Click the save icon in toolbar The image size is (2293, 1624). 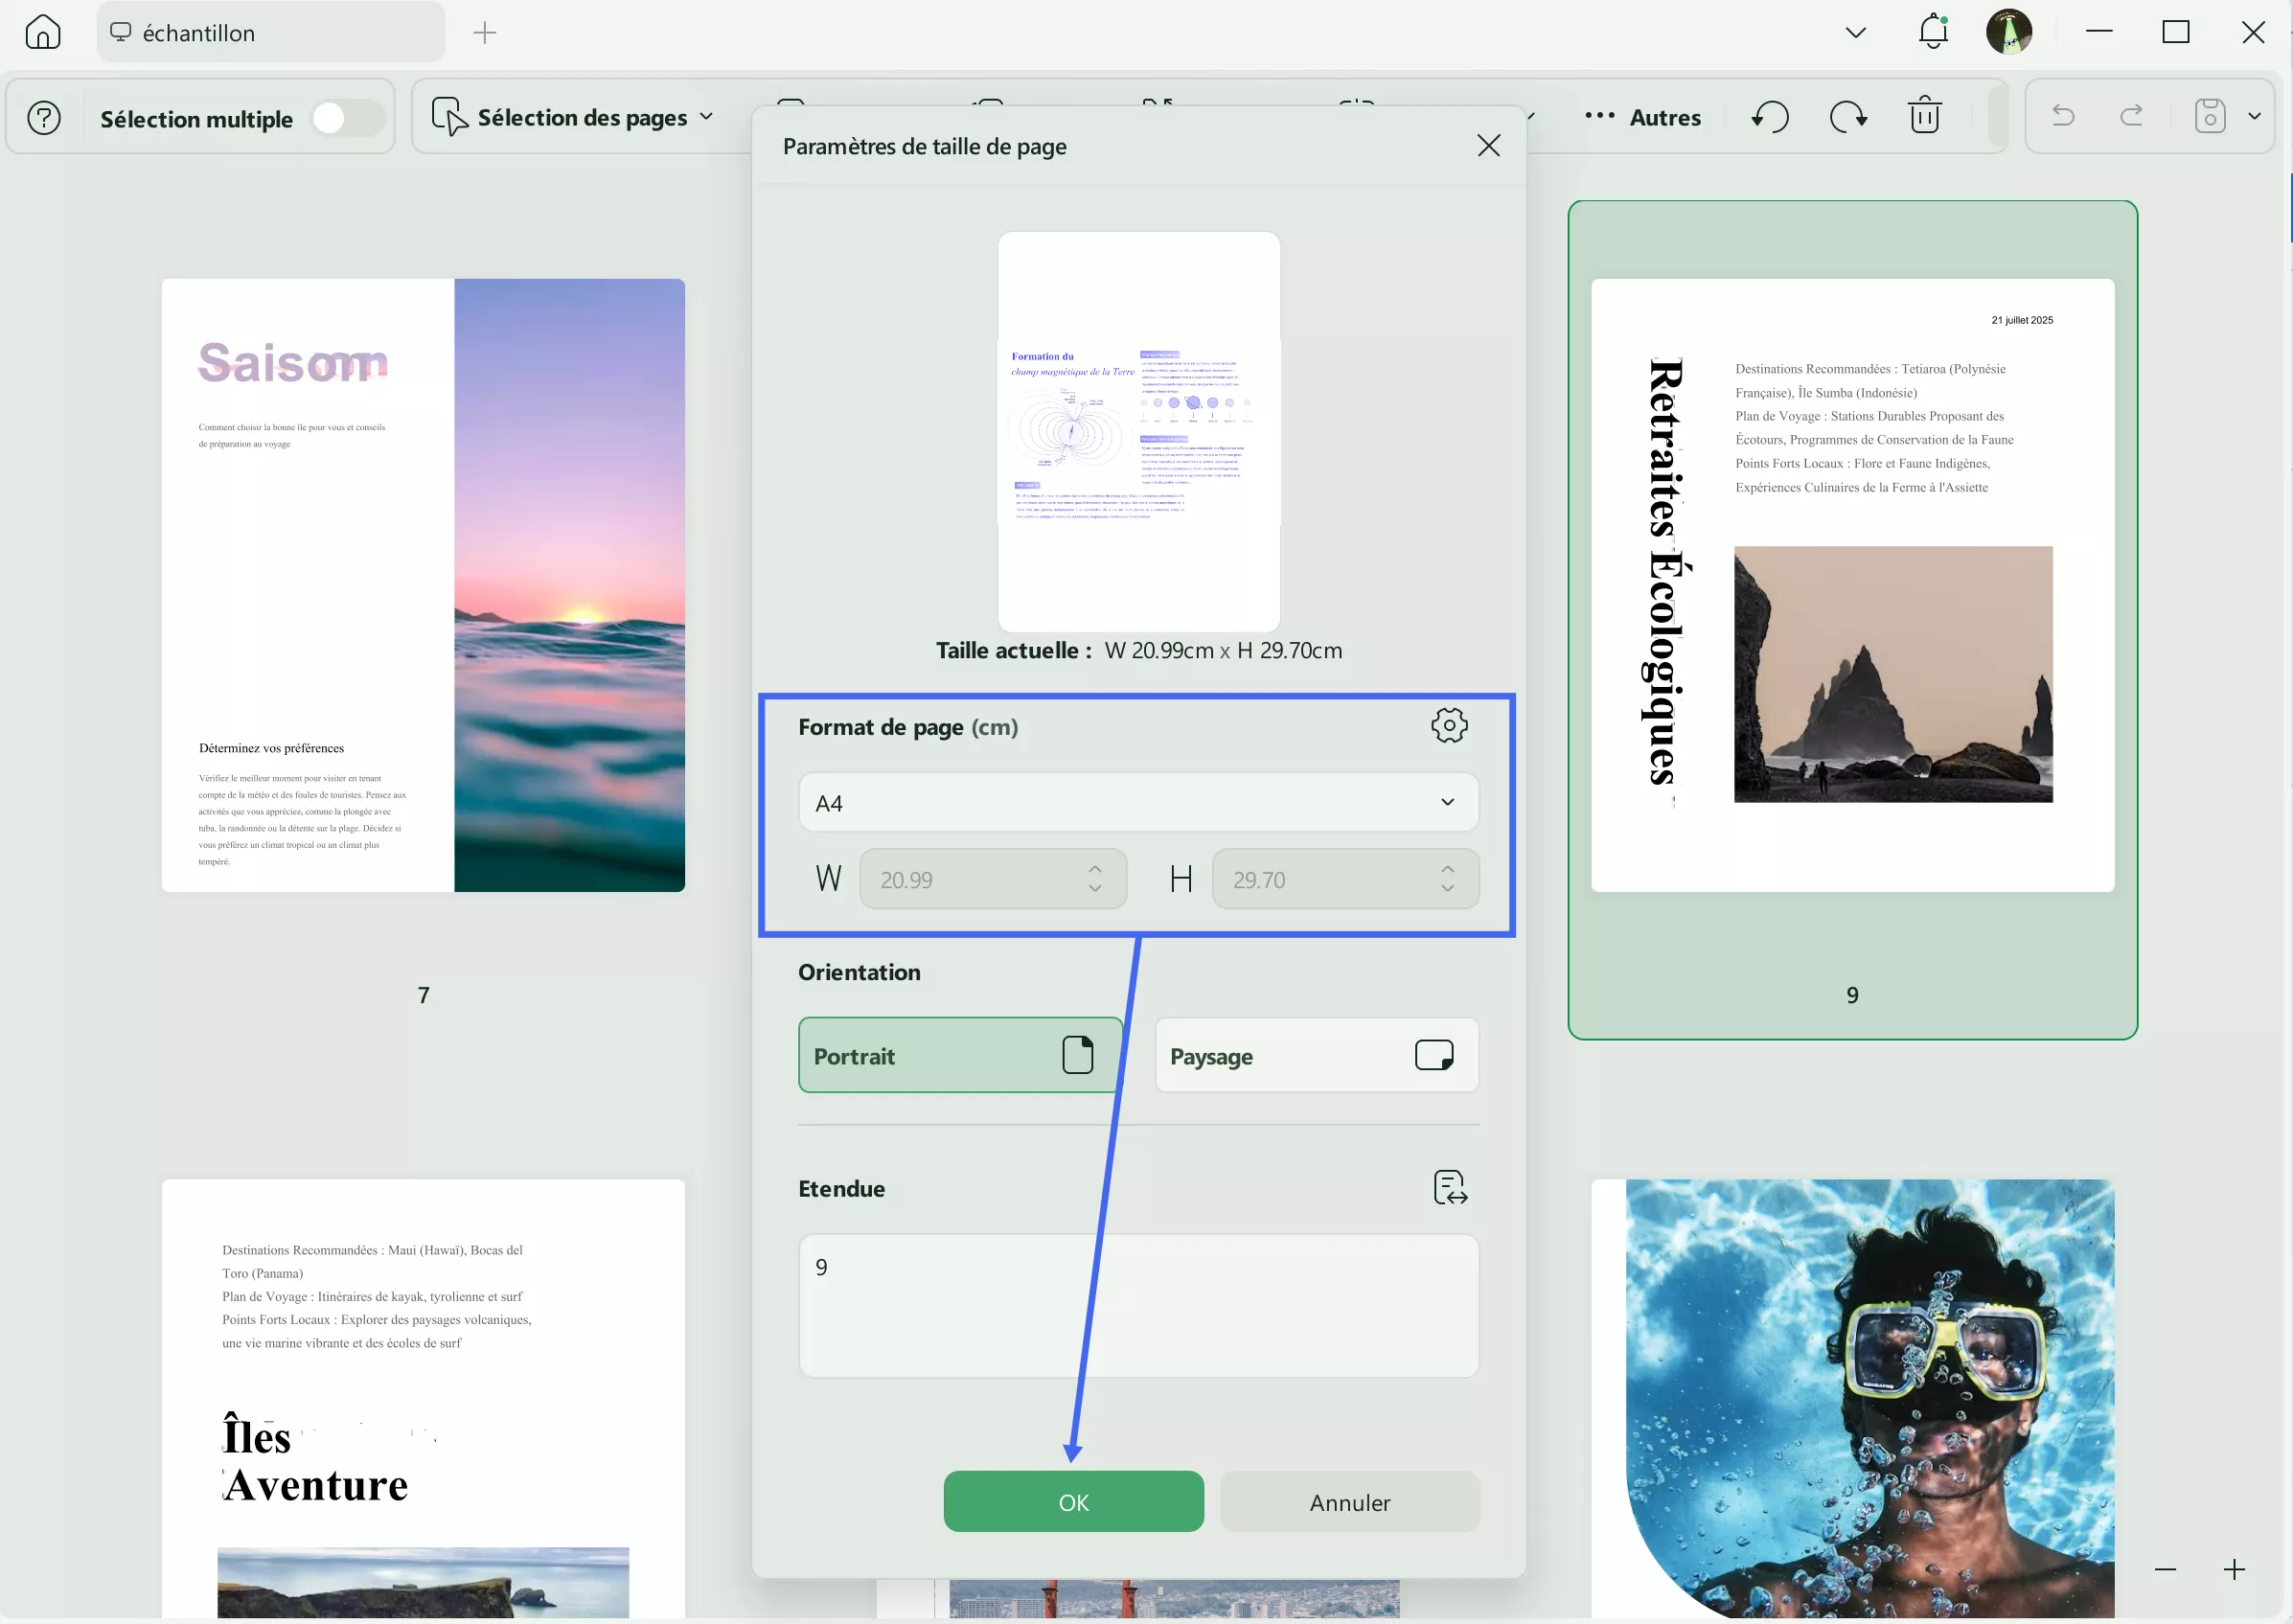click(2209, 117)
